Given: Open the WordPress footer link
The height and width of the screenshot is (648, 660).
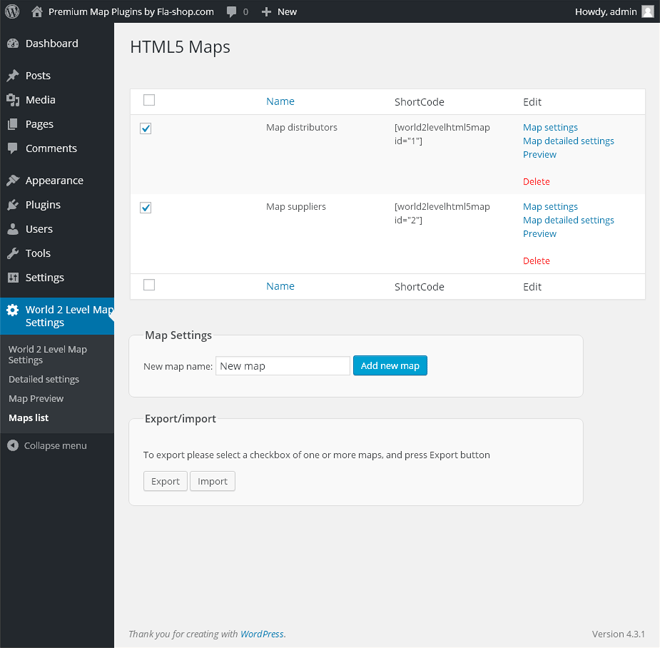Looking at the screenshot, I should tap(262, 634).
